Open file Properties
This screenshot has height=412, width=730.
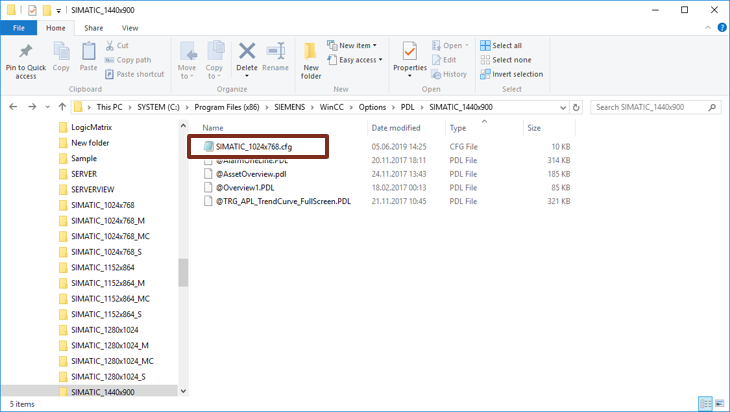pos(410,60)
